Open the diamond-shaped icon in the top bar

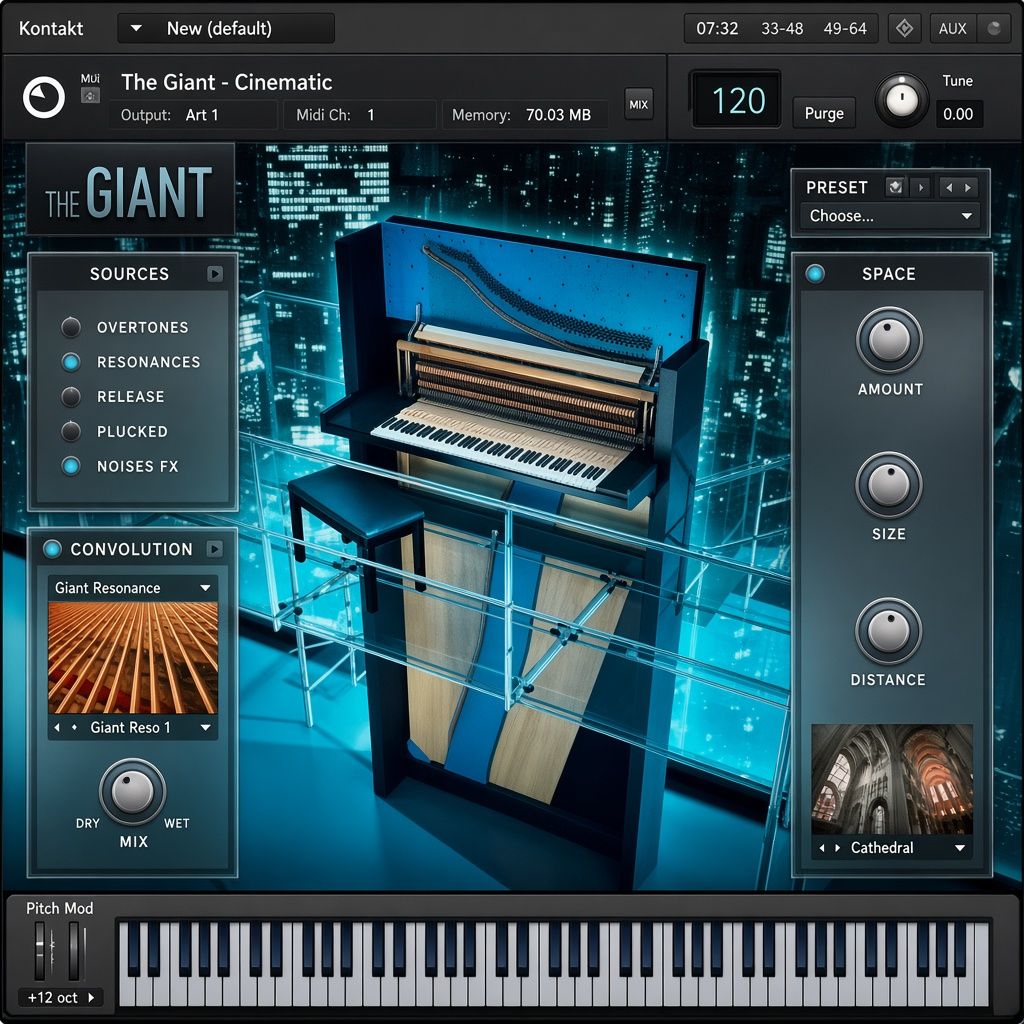pyautogui.click(x=904, y=28)
